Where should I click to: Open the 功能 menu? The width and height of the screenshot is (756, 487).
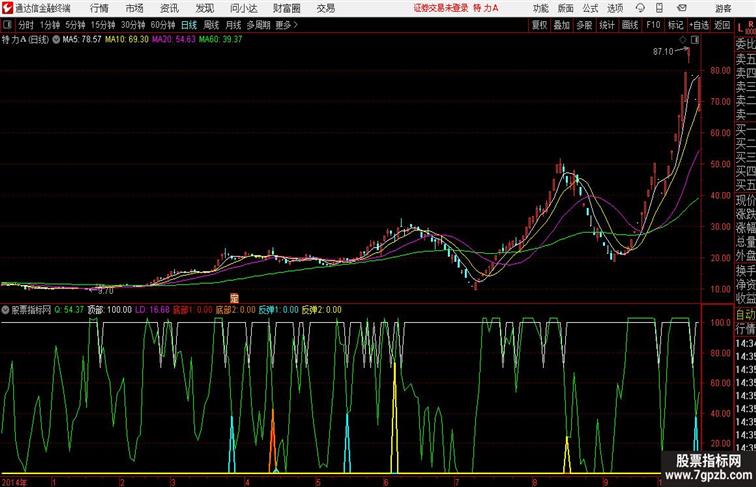[x=540, y=8]
